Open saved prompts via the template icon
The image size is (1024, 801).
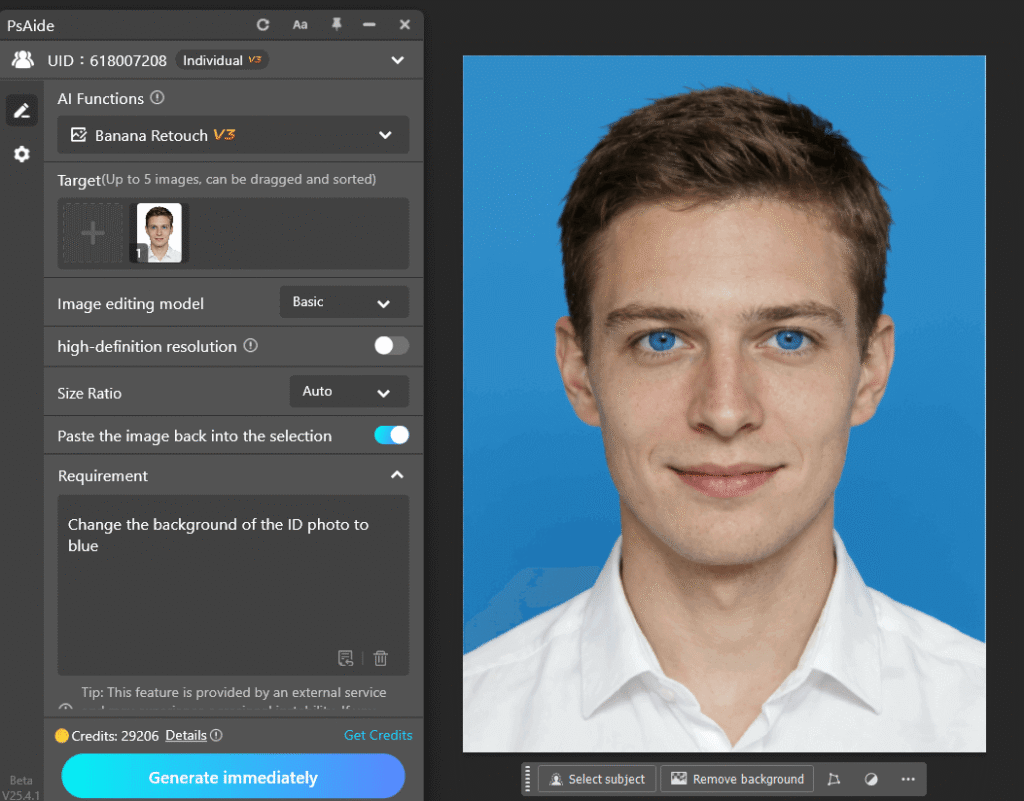coord(345,658)
